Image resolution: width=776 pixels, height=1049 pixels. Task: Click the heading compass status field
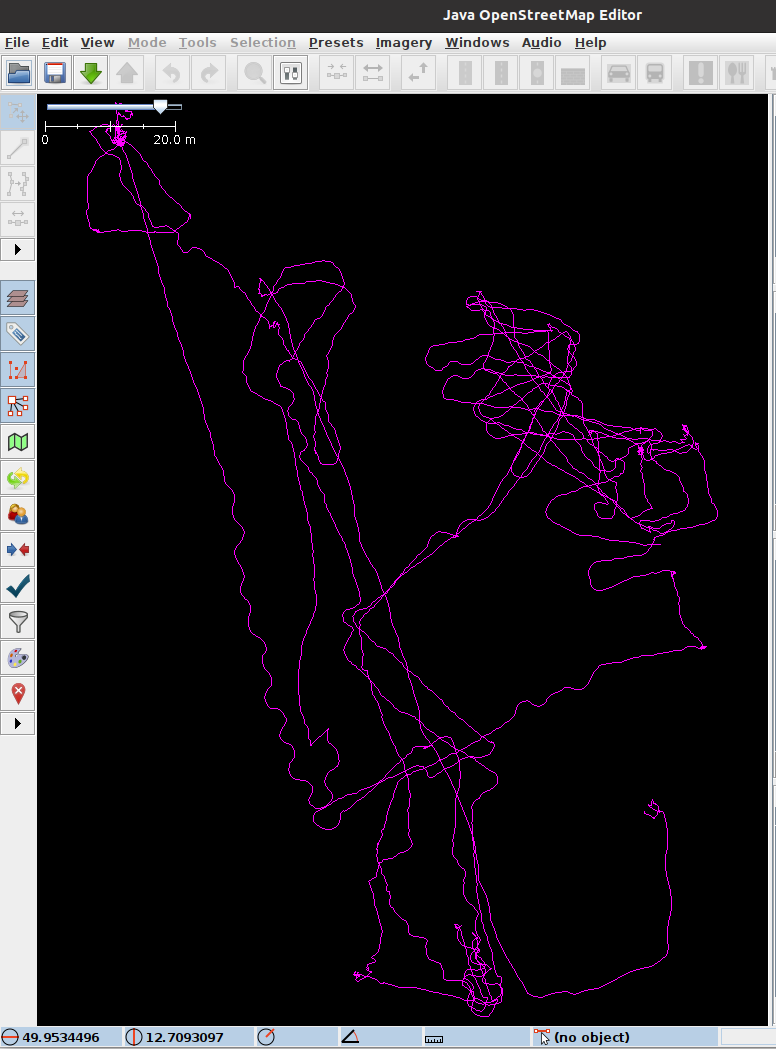[x=295, y=1038]
